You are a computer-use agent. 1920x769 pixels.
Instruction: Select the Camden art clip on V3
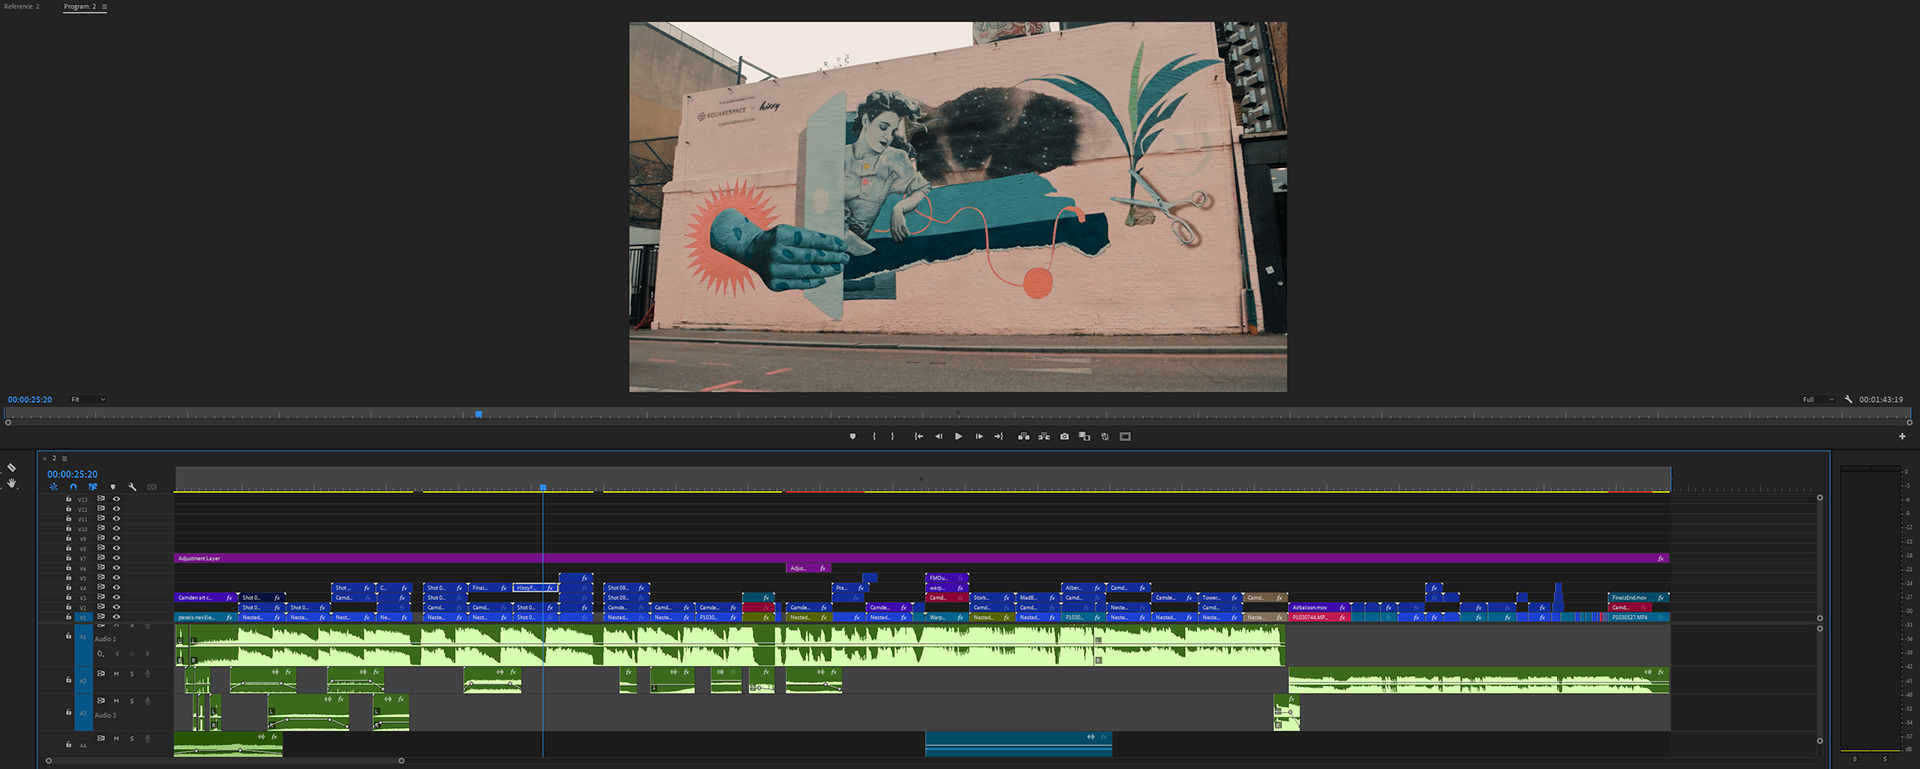click(206, 597)
